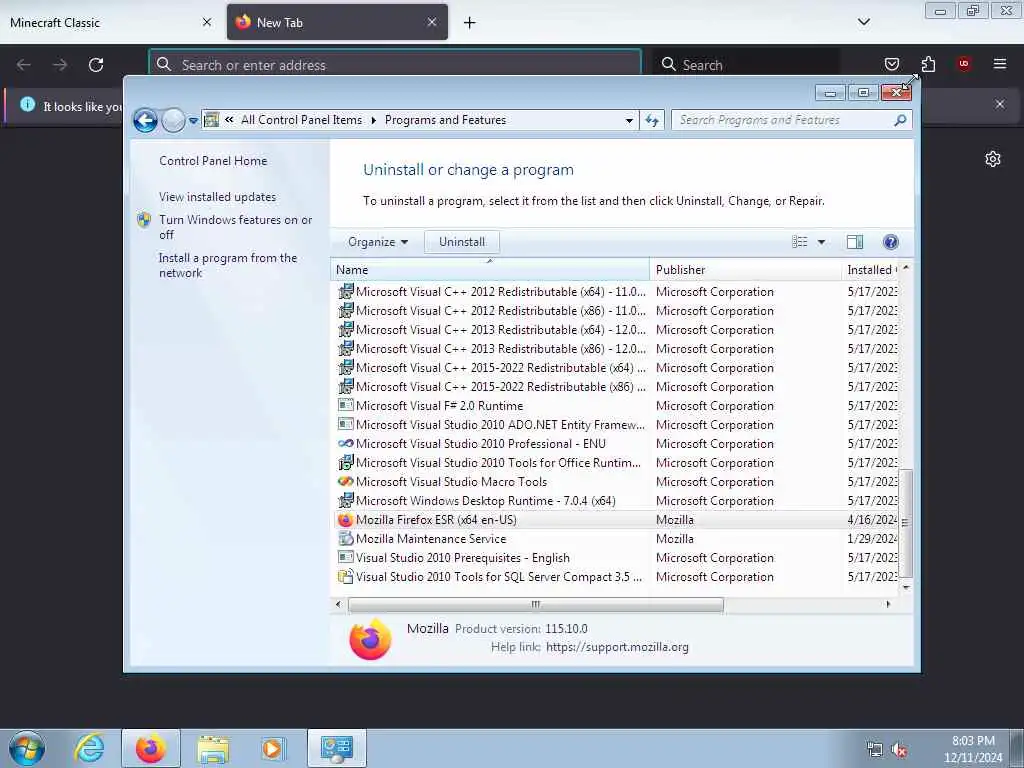Open the List all tabs dropdown in Firefox

pyautogui.click(x=863, y=22)
